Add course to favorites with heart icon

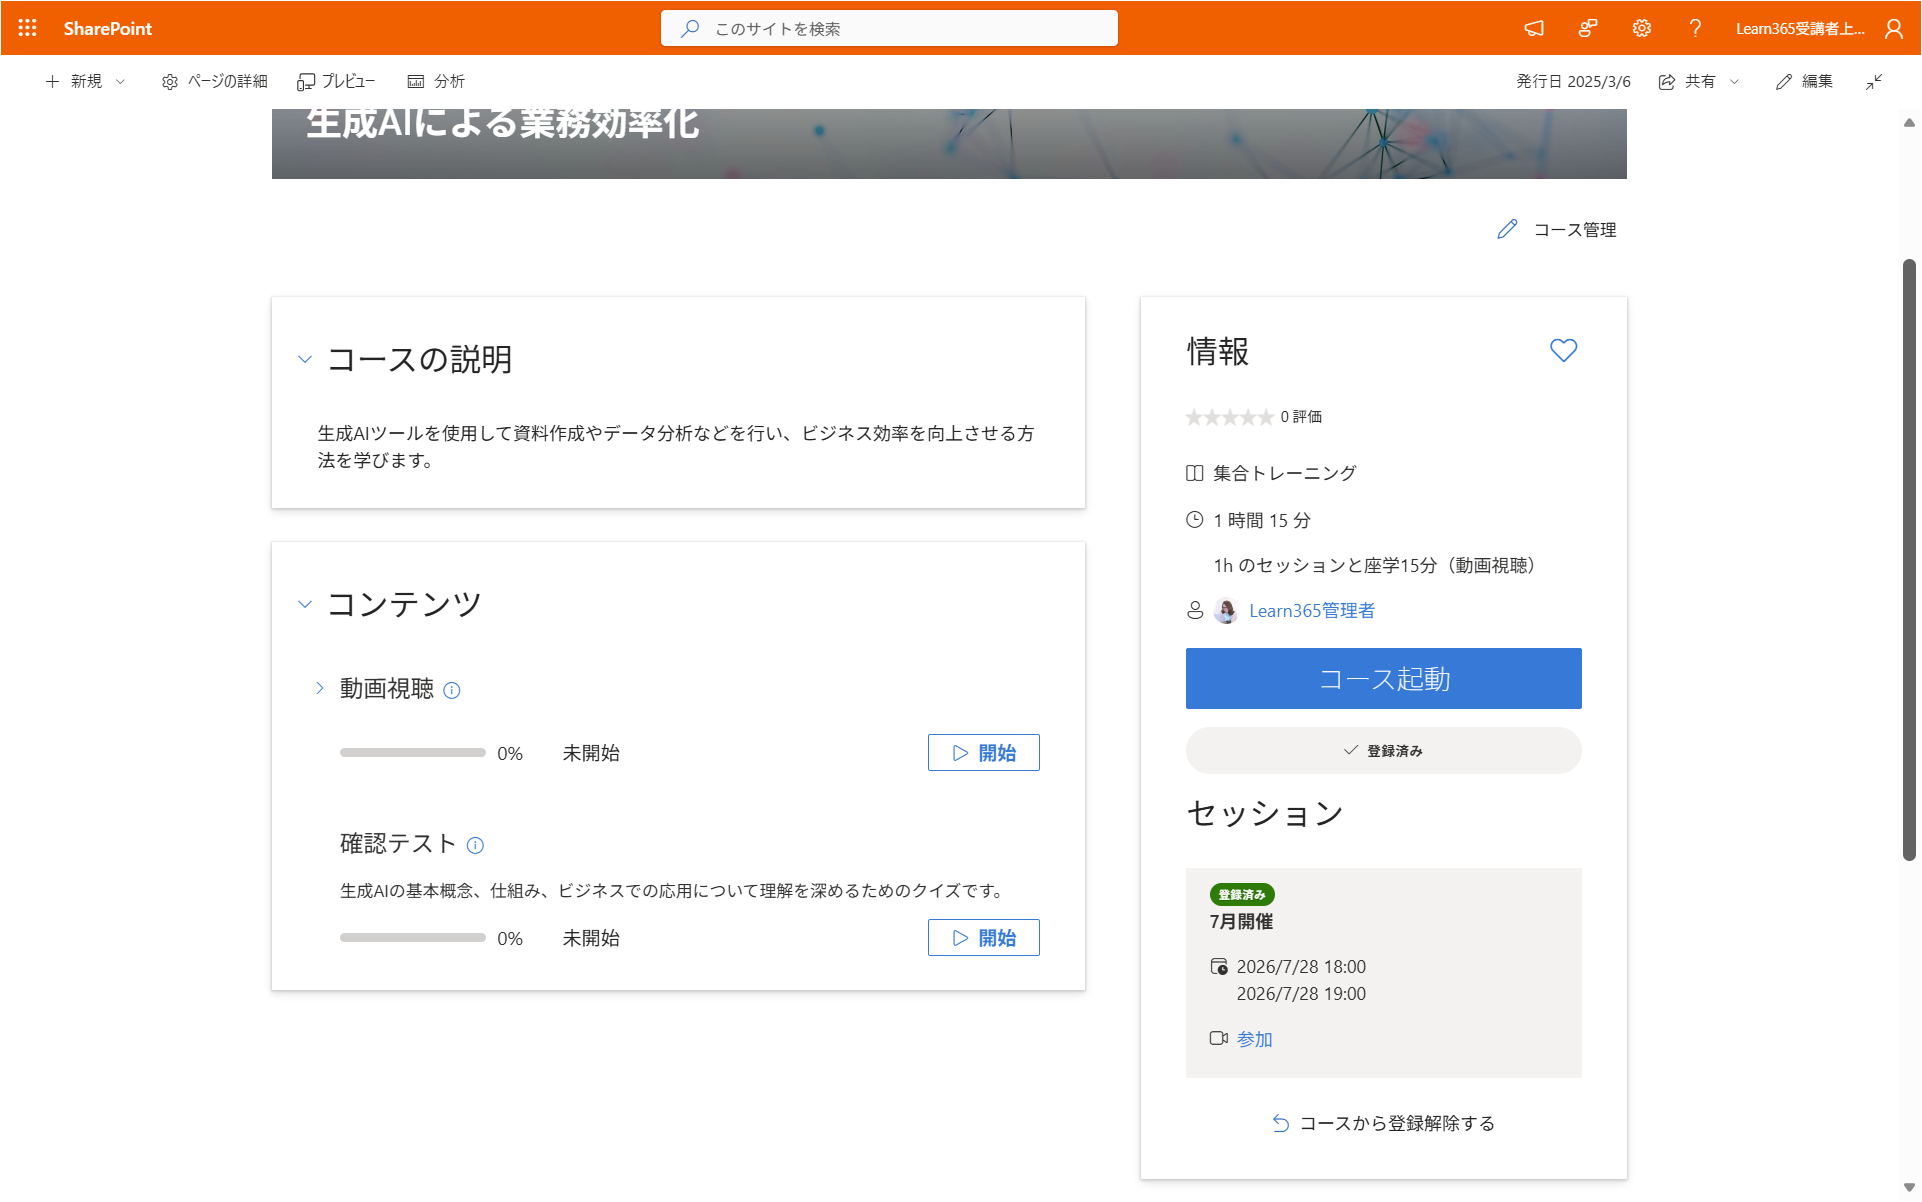pyautogui.click(x=1563, y=350)
